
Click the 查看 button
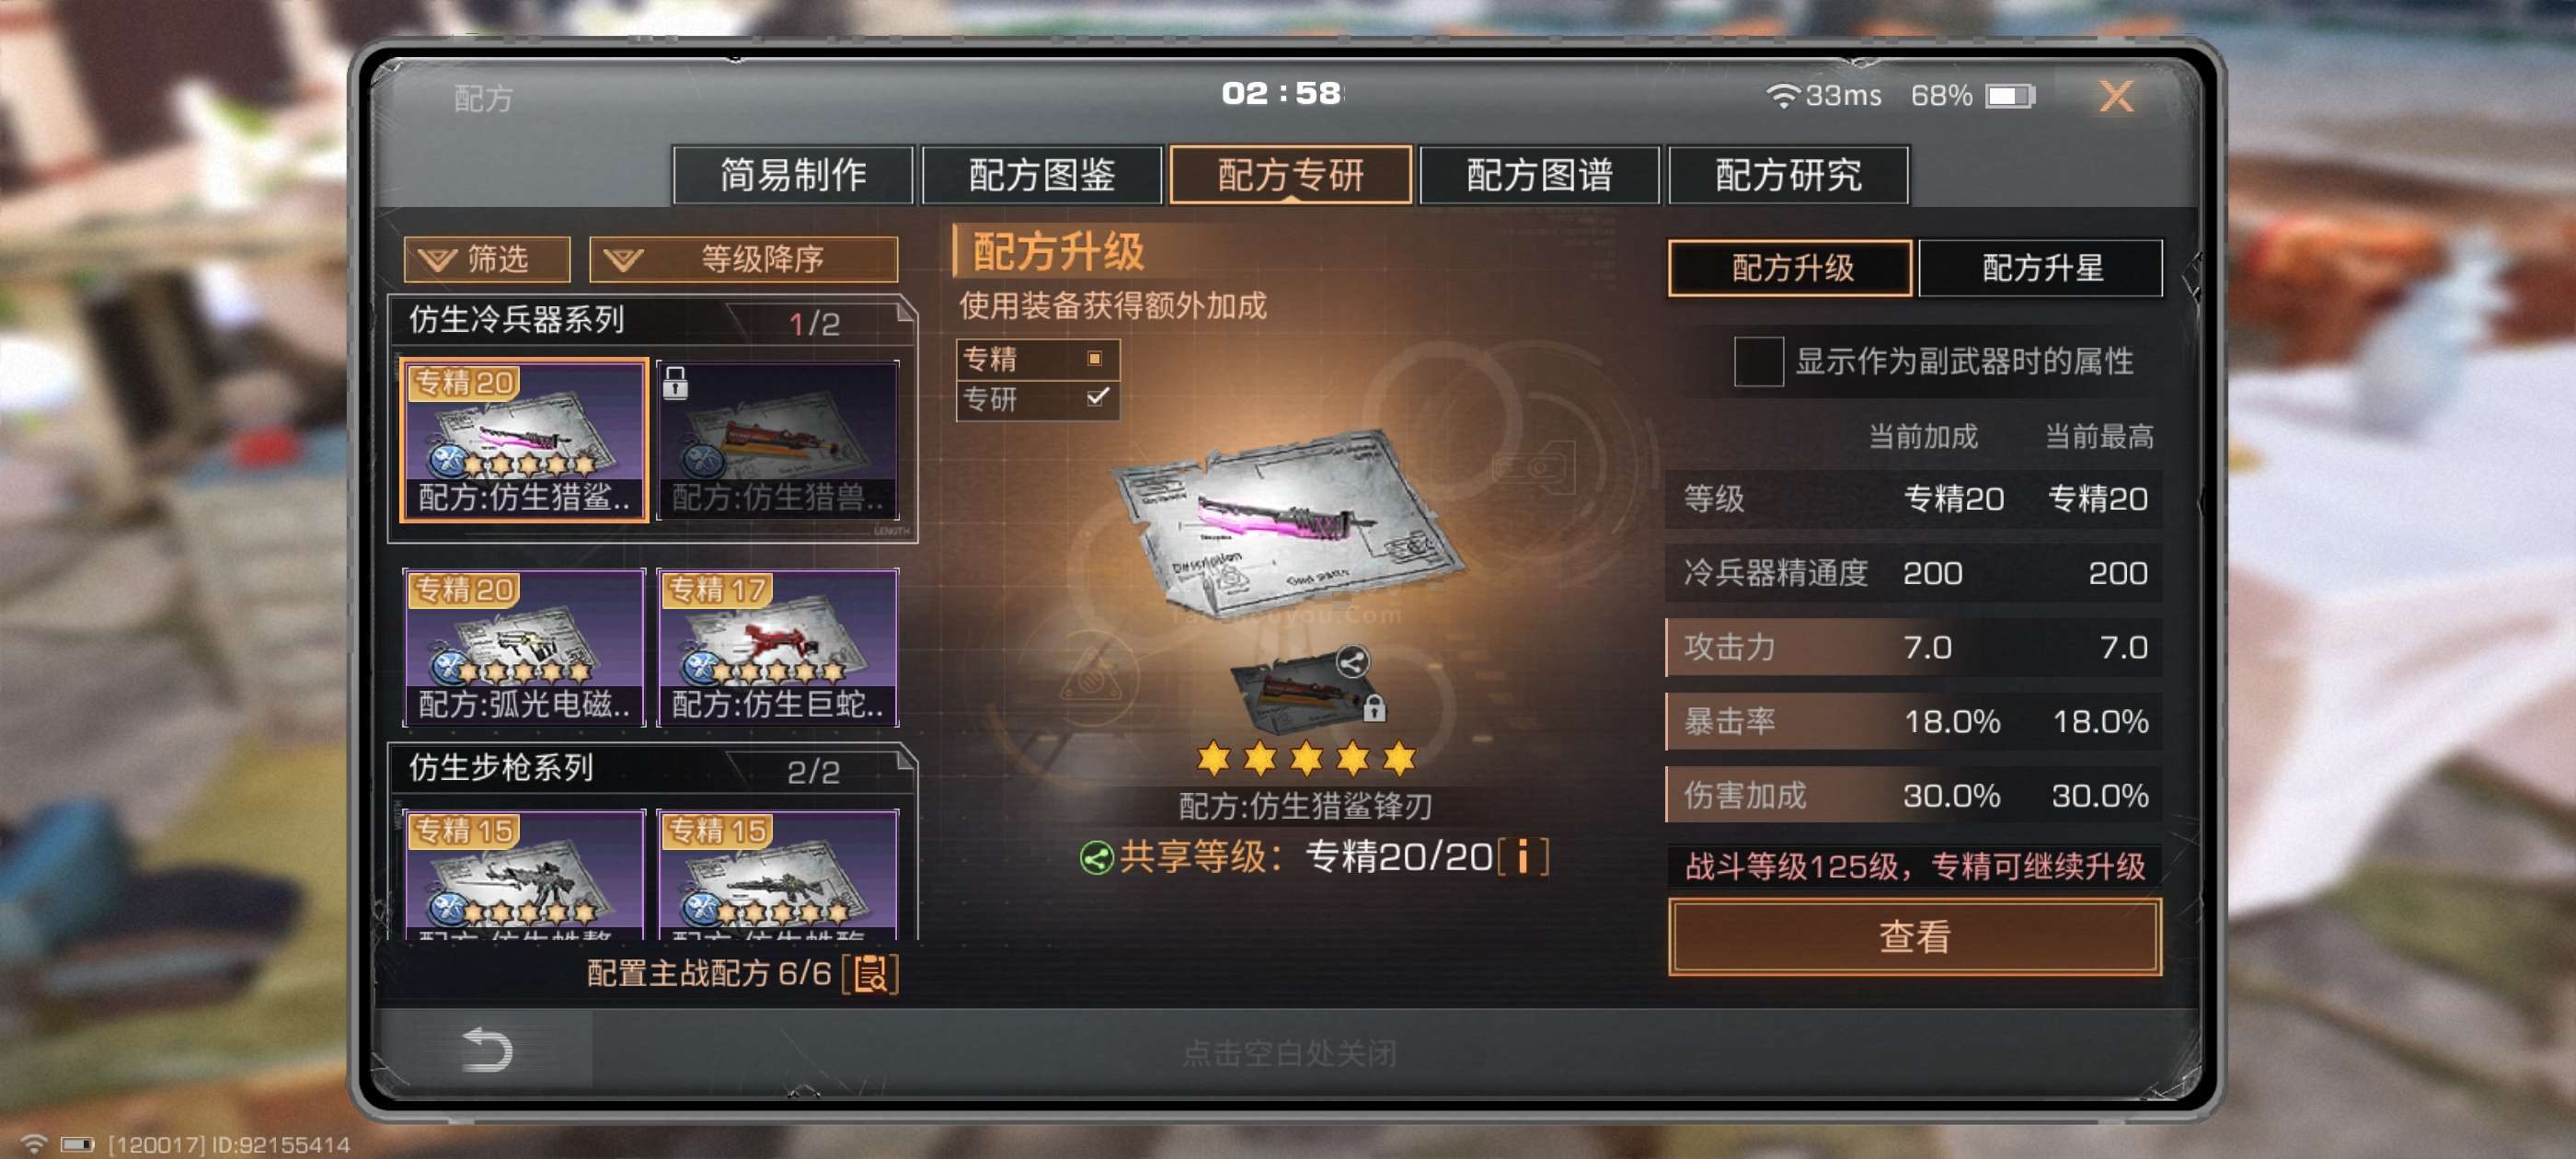click(x=1914, y=937)
